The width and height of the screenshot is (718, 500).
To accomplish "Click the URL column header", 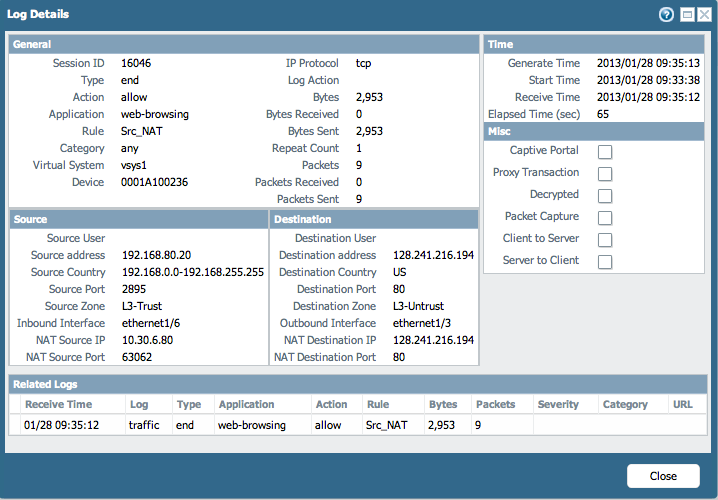I will tap(683, 405).
